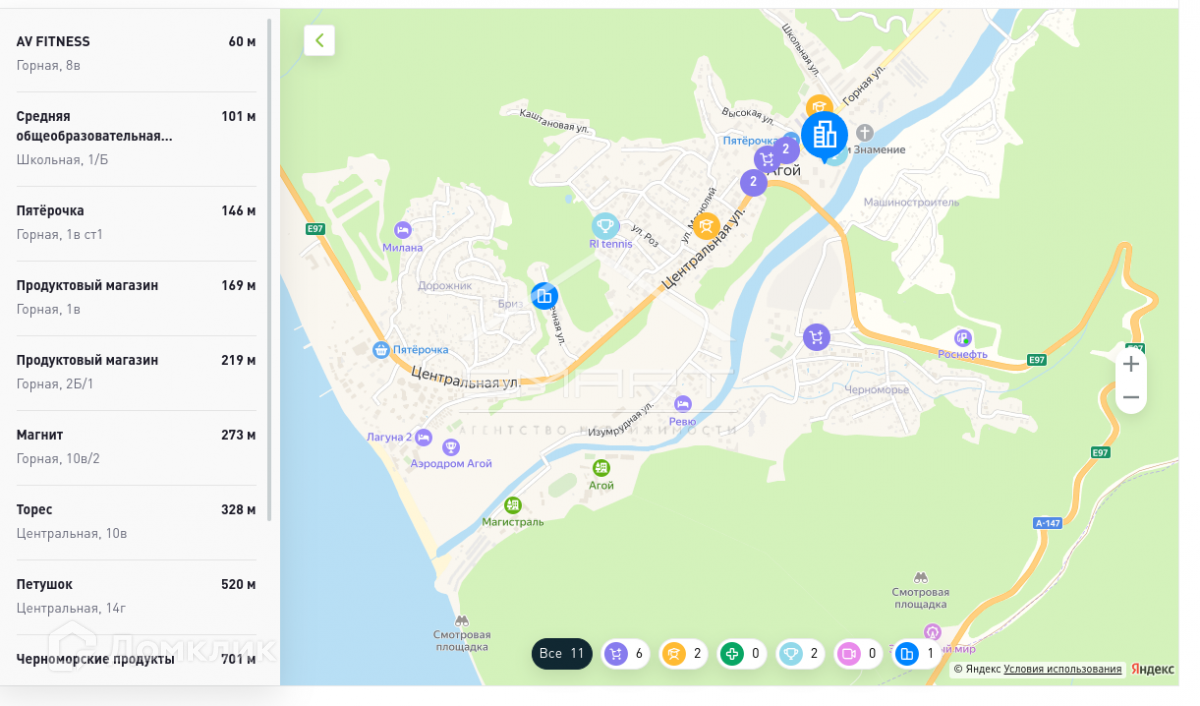The height and width of the screenshot is (706, 1200).
Task: Click the Пятёрочка marker near Высокая ул.
Action: pyautogui.click(x=790, y=141)
